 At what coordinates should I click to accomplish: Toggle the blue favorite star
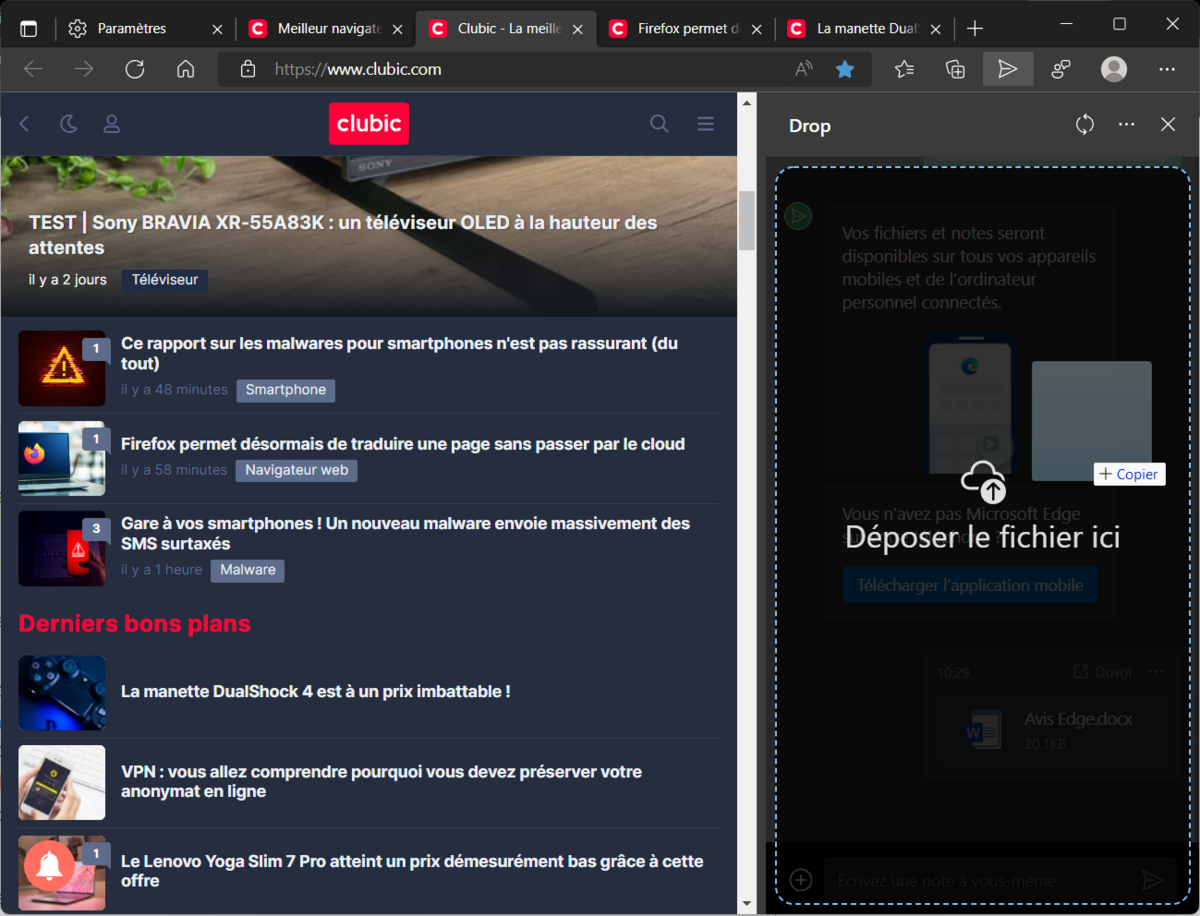845,69
